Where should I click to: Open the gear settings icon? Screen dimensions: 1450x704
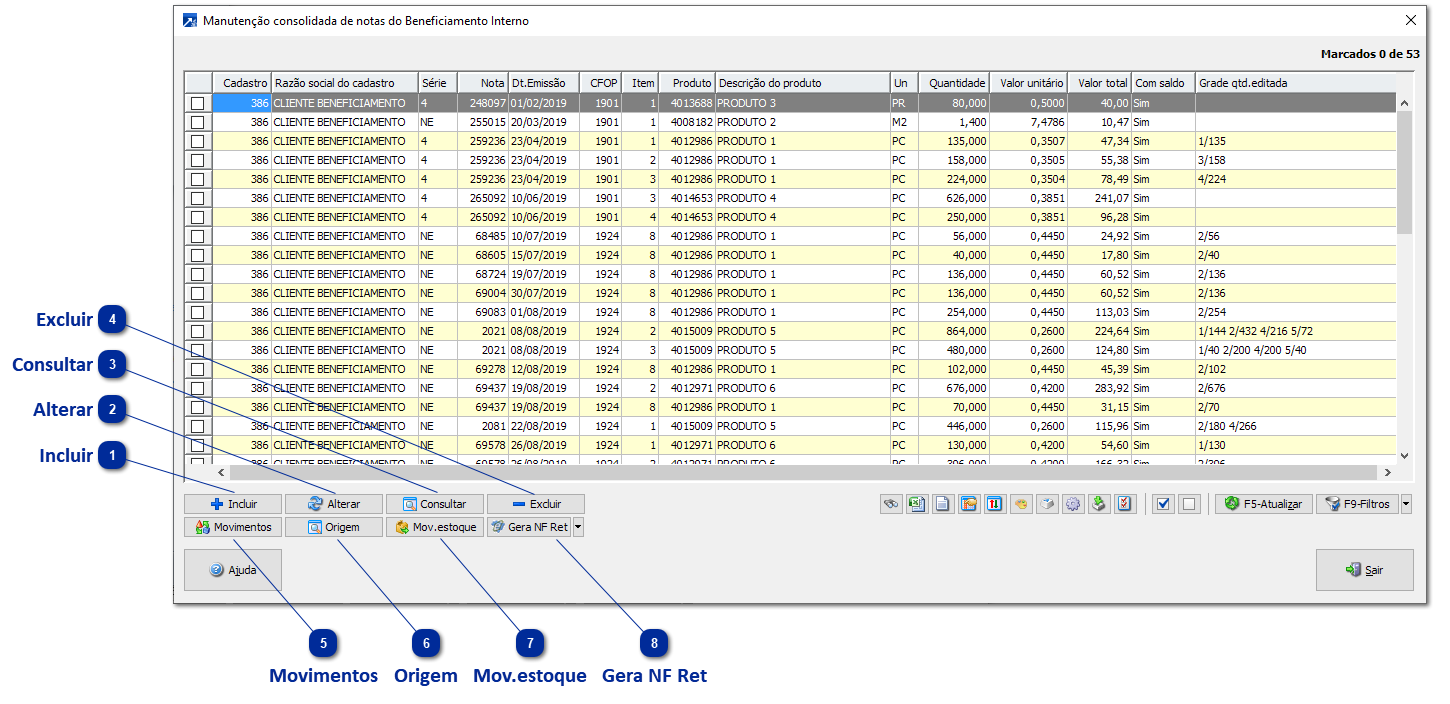1073,504
